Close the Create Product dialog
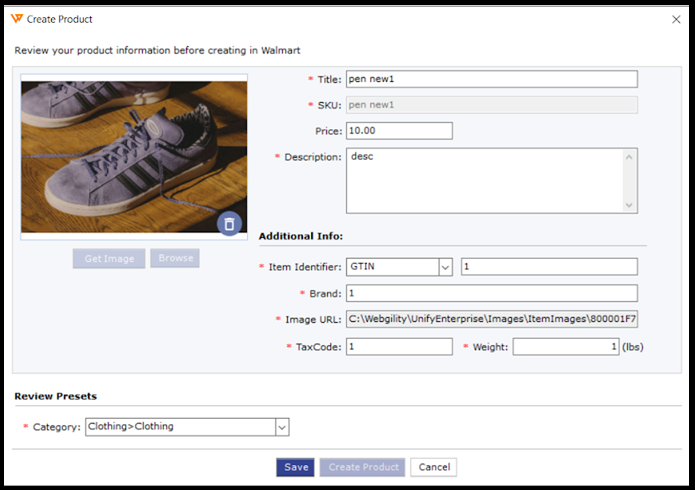This screenshot has width=695, height=490. click(674, 19)
